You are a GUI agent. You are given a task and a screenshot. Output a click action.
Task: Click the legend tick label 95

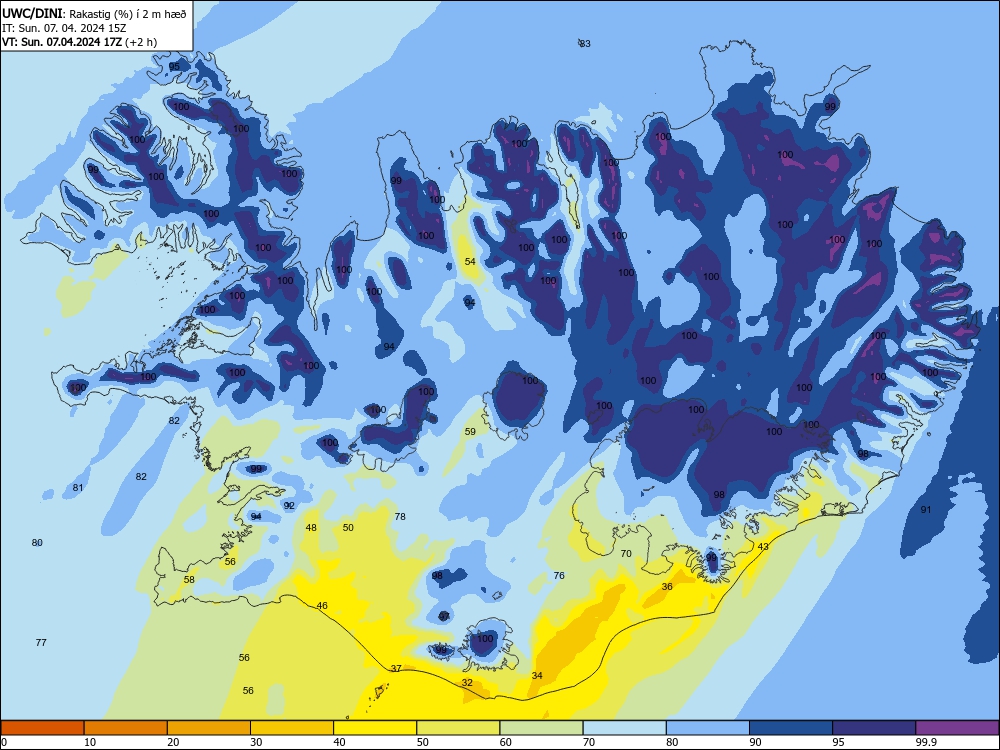838,742
